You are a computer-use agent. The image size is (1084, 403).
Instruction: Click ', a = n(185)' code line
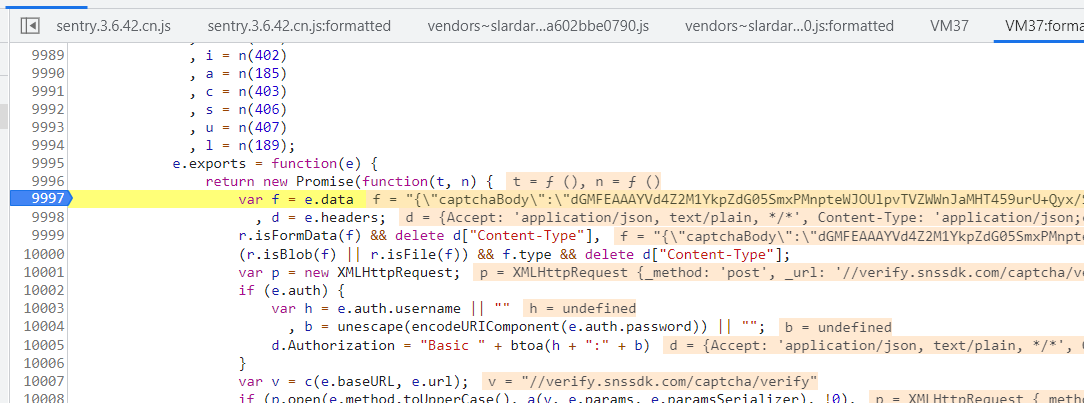238,73
